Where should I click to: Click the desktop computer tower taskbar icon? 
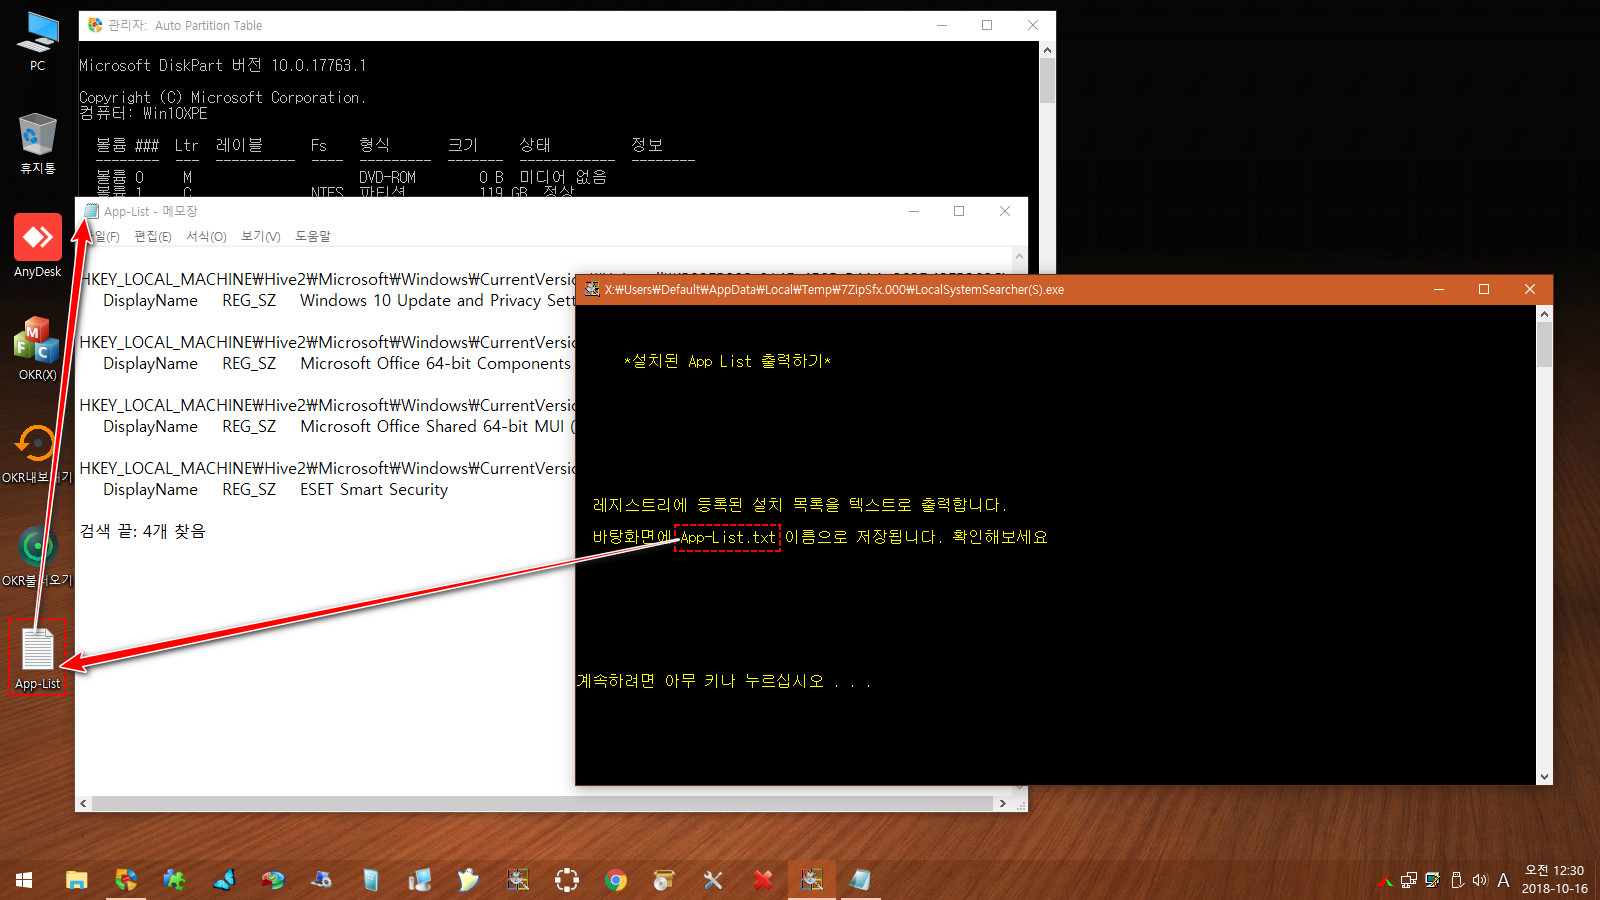[x=419, y=880]
